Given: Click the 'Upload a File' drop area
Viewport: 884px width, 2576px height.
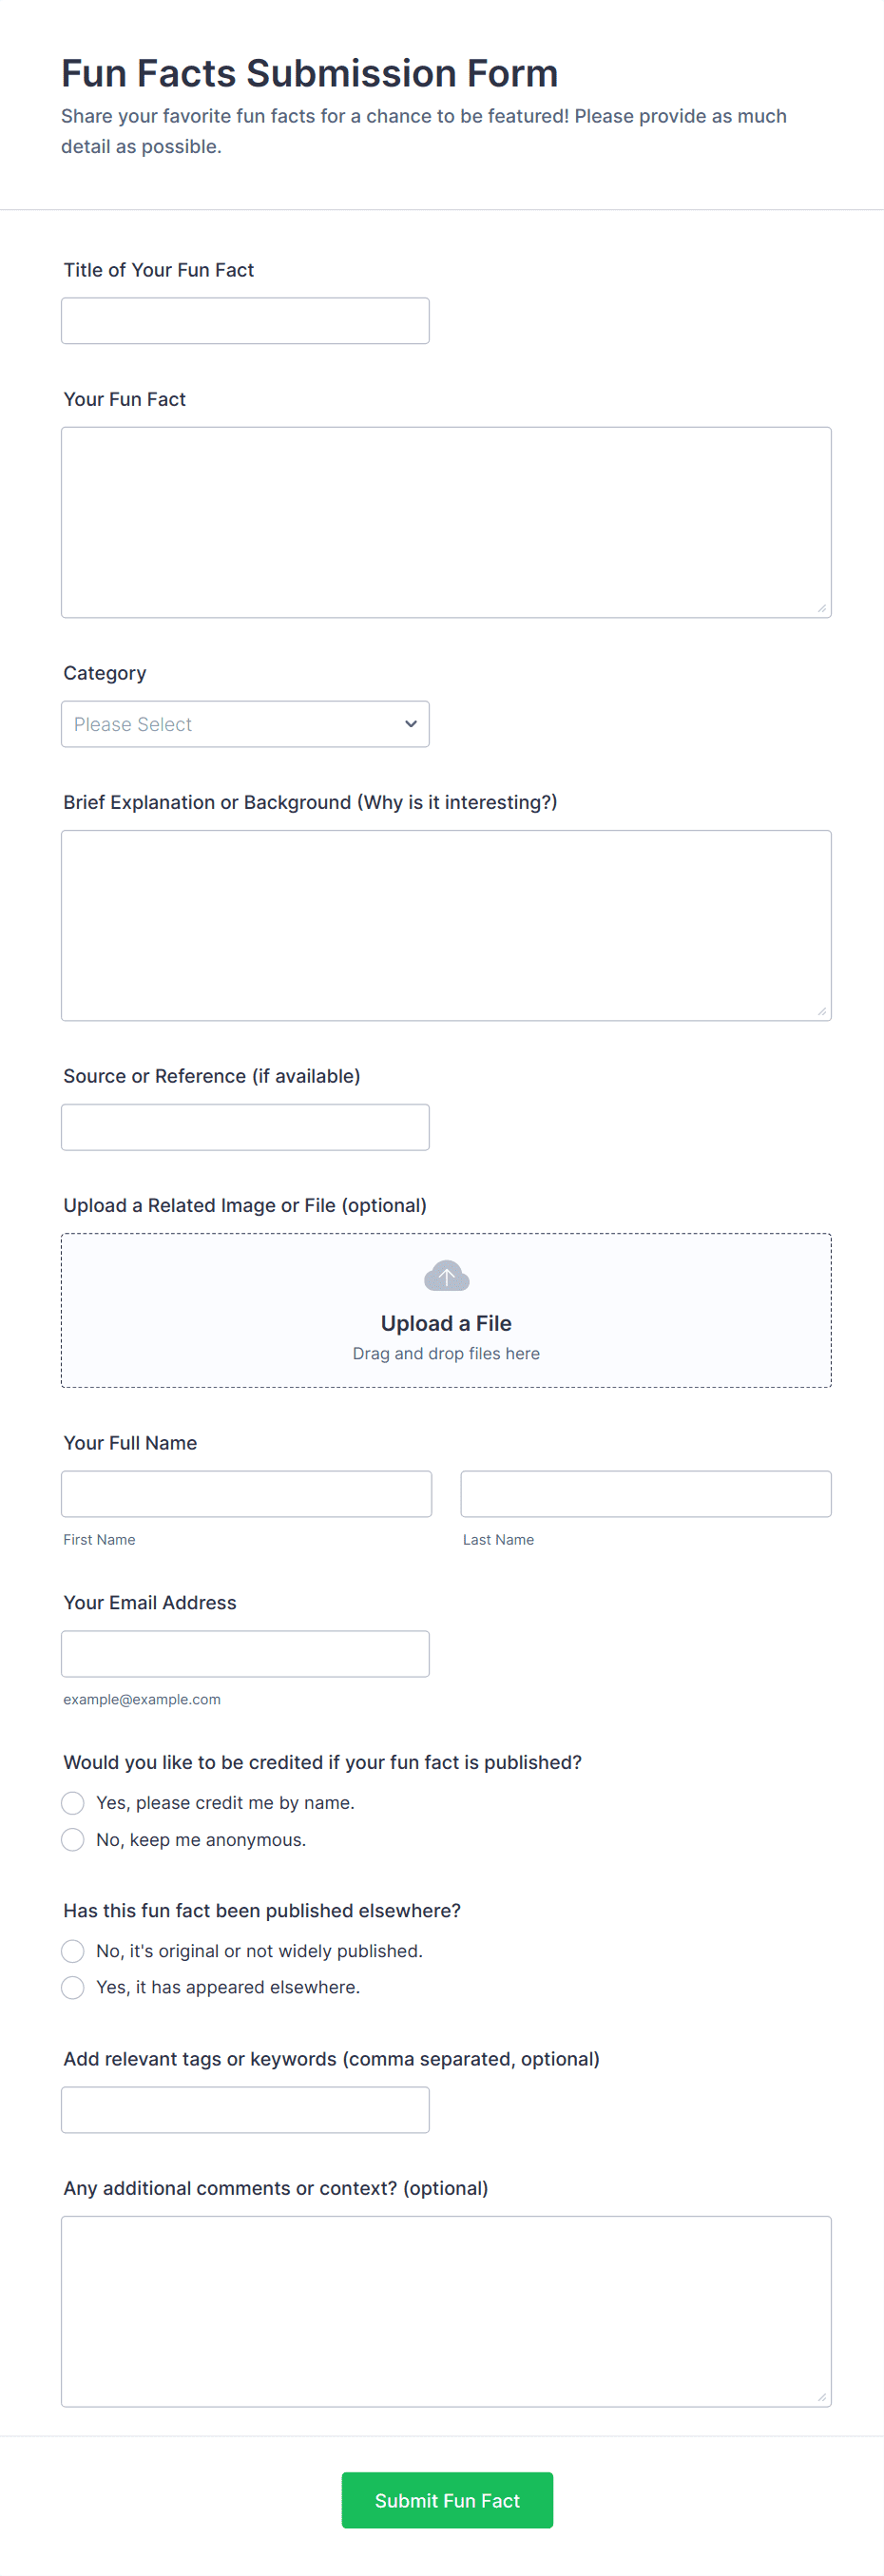Looking at the screenshot, I should 446,1310.
